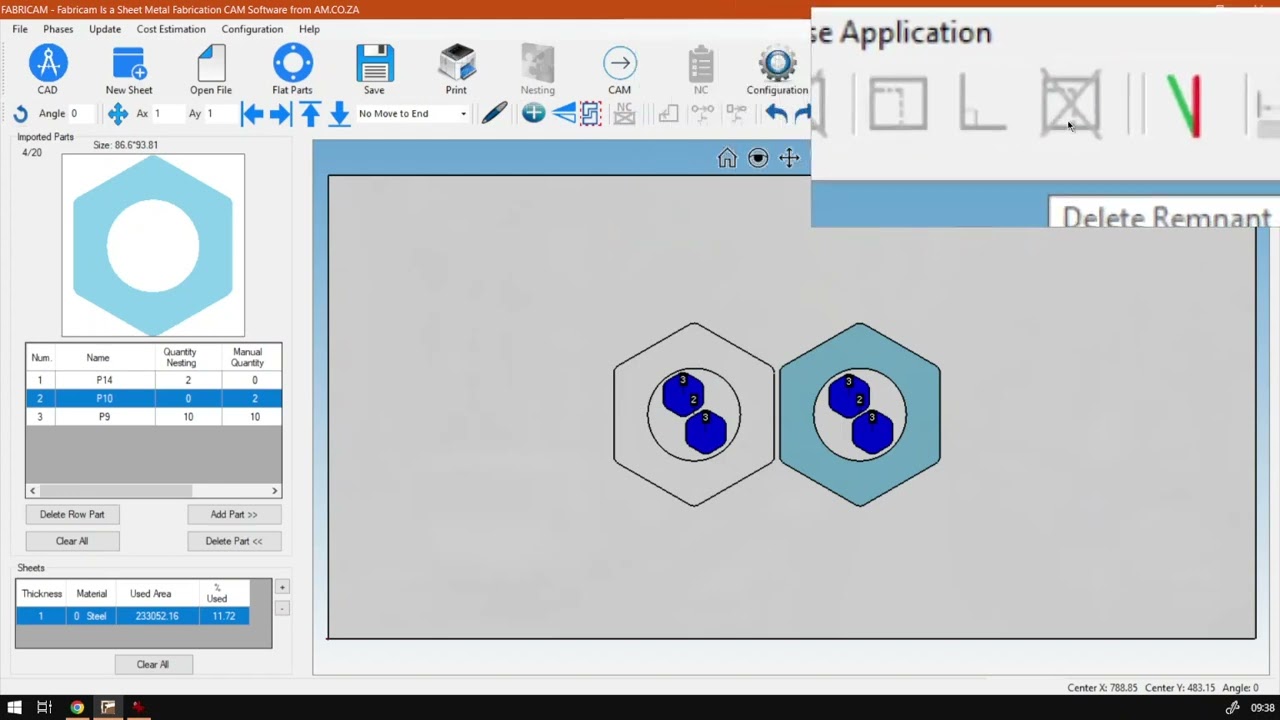Open the Help menu
The height and width of the screenshot is (720, 1280).
pos(309,29)
